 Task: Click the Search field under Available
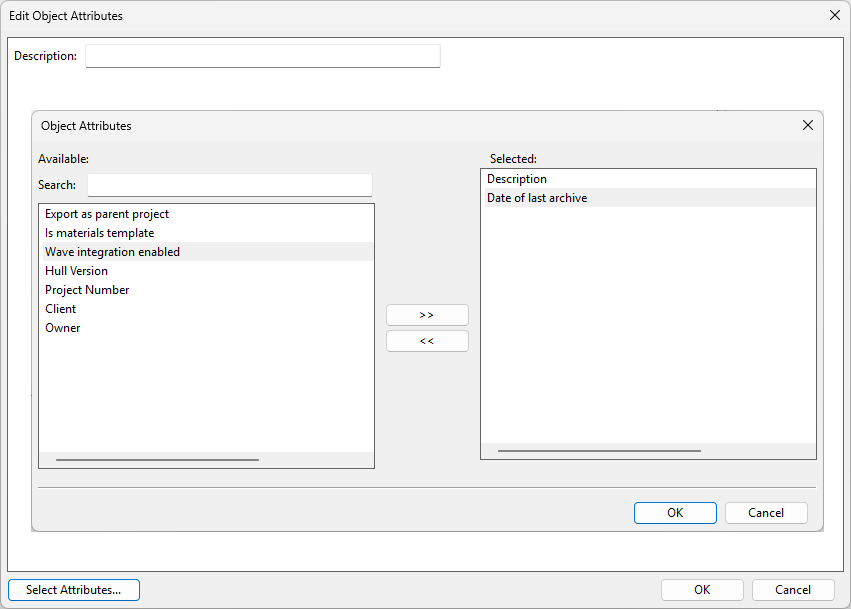[230, 185]
